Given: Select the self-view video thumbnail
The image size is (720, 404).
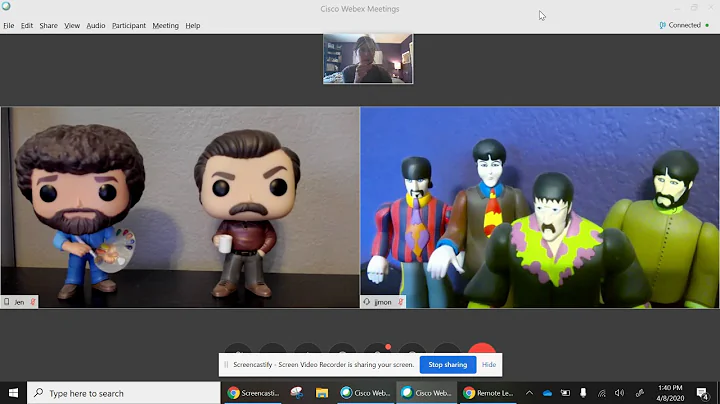Looking at the screenshot, I should point(368,59).
